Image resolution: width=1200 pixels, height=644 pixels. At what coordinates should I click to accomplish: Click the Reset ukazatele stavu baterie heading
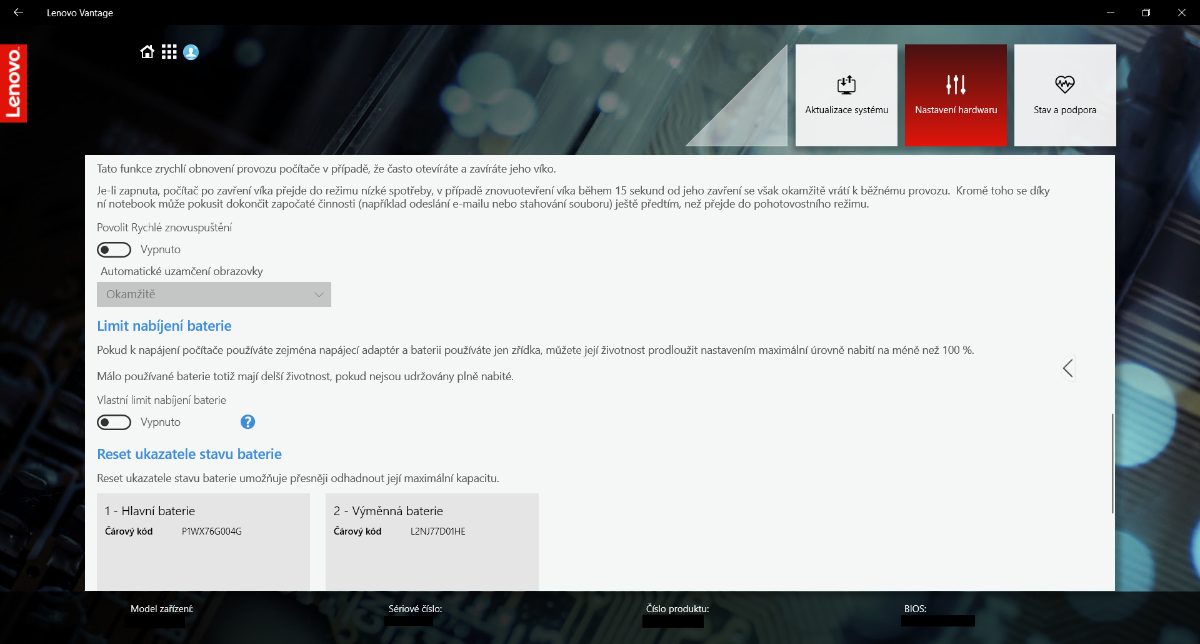tap(189, 454)
